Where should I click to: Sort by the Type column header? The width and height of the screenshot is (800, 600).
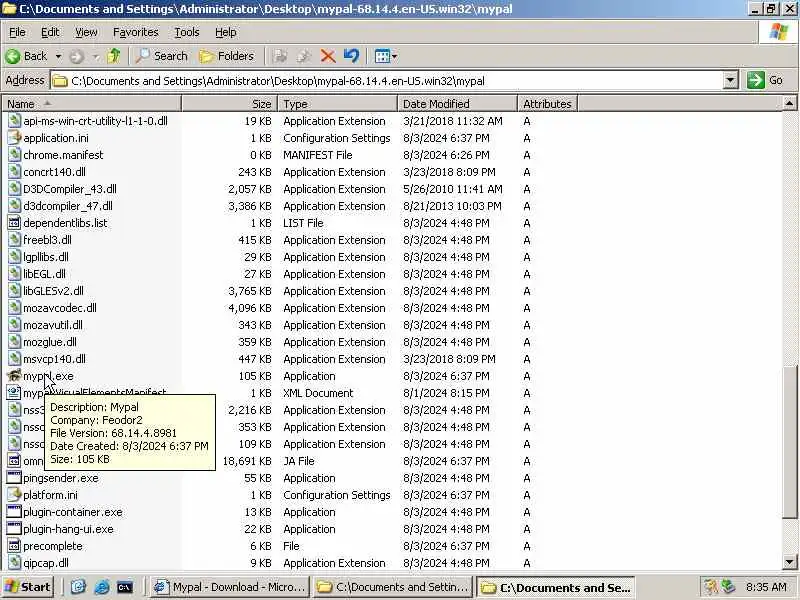(337, 104)
